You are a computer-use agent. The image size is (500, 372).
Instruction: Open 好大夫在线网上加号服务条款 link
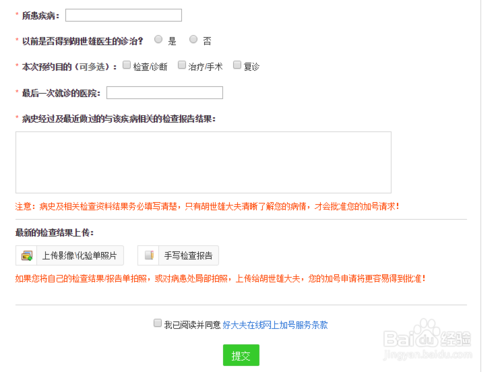click(275, 325)
